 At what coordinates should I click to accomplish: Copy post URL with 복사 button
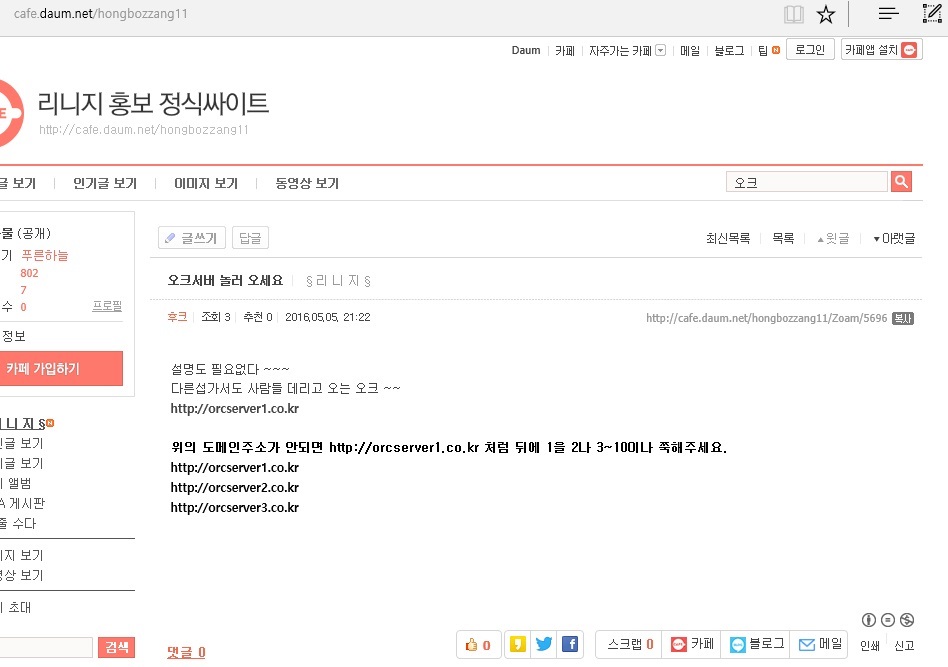pos(903,318)
